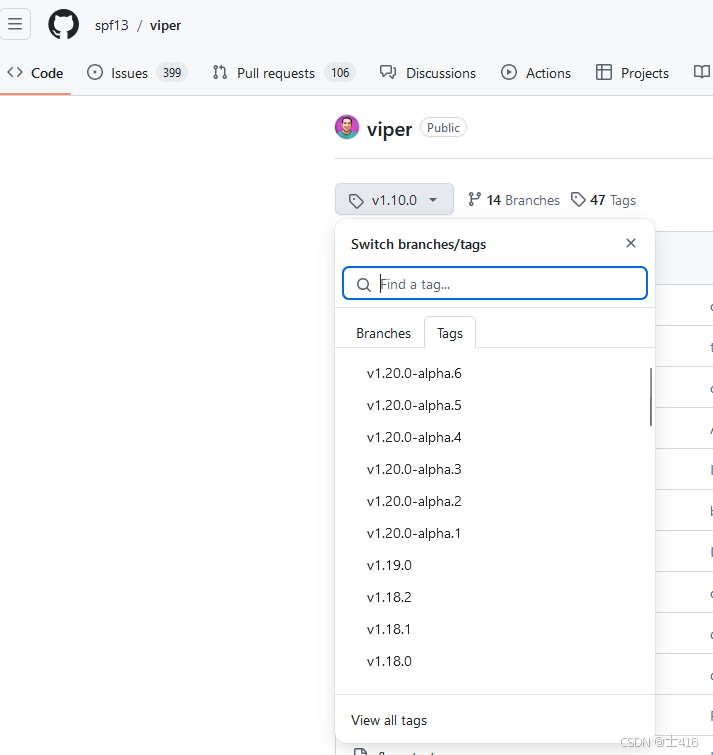Viewport: 713px width, 755px height.
Task: Click the Pull requests count badge 106
Action: tap(340, 73)
